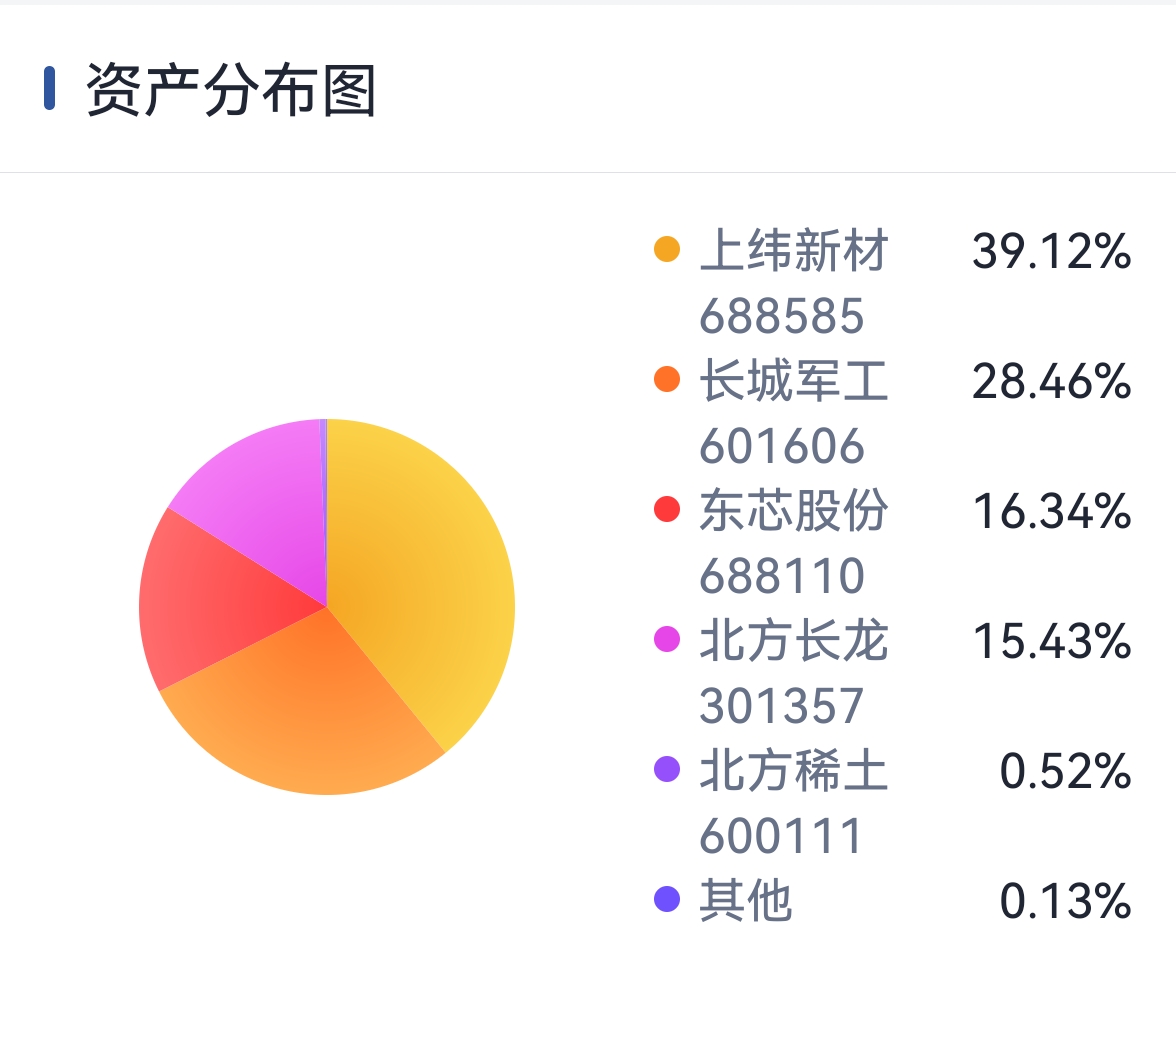Image resolution: width=1176 pixels, height=1040 pixels.
Task: Select the yellow legend dot for 上纬新材
Action: click(667, 249)
